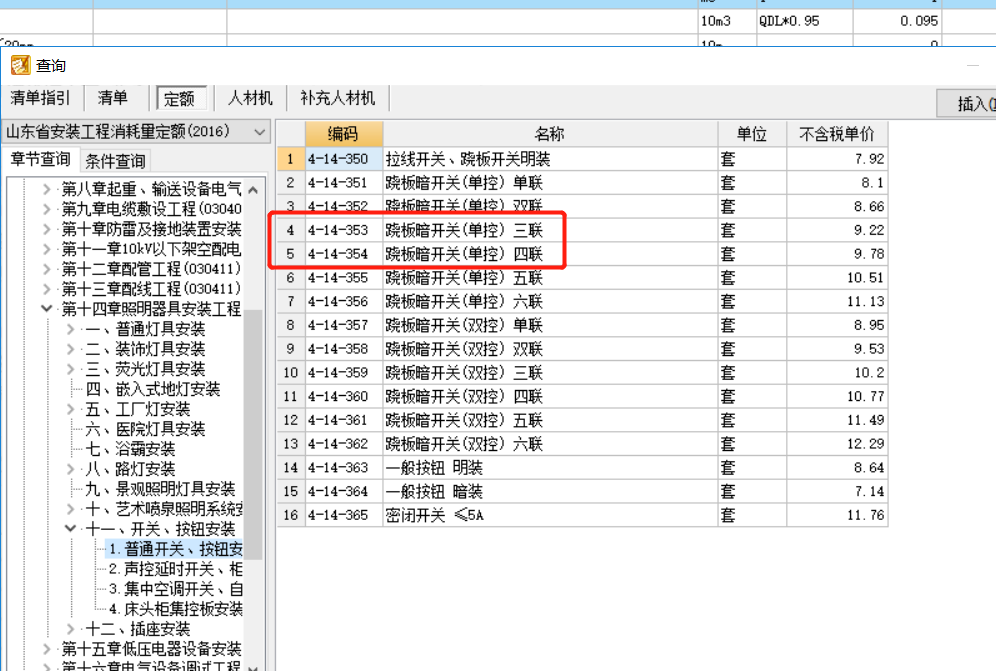
Task: Minimize the 查询 window
Action: point(972,65)
